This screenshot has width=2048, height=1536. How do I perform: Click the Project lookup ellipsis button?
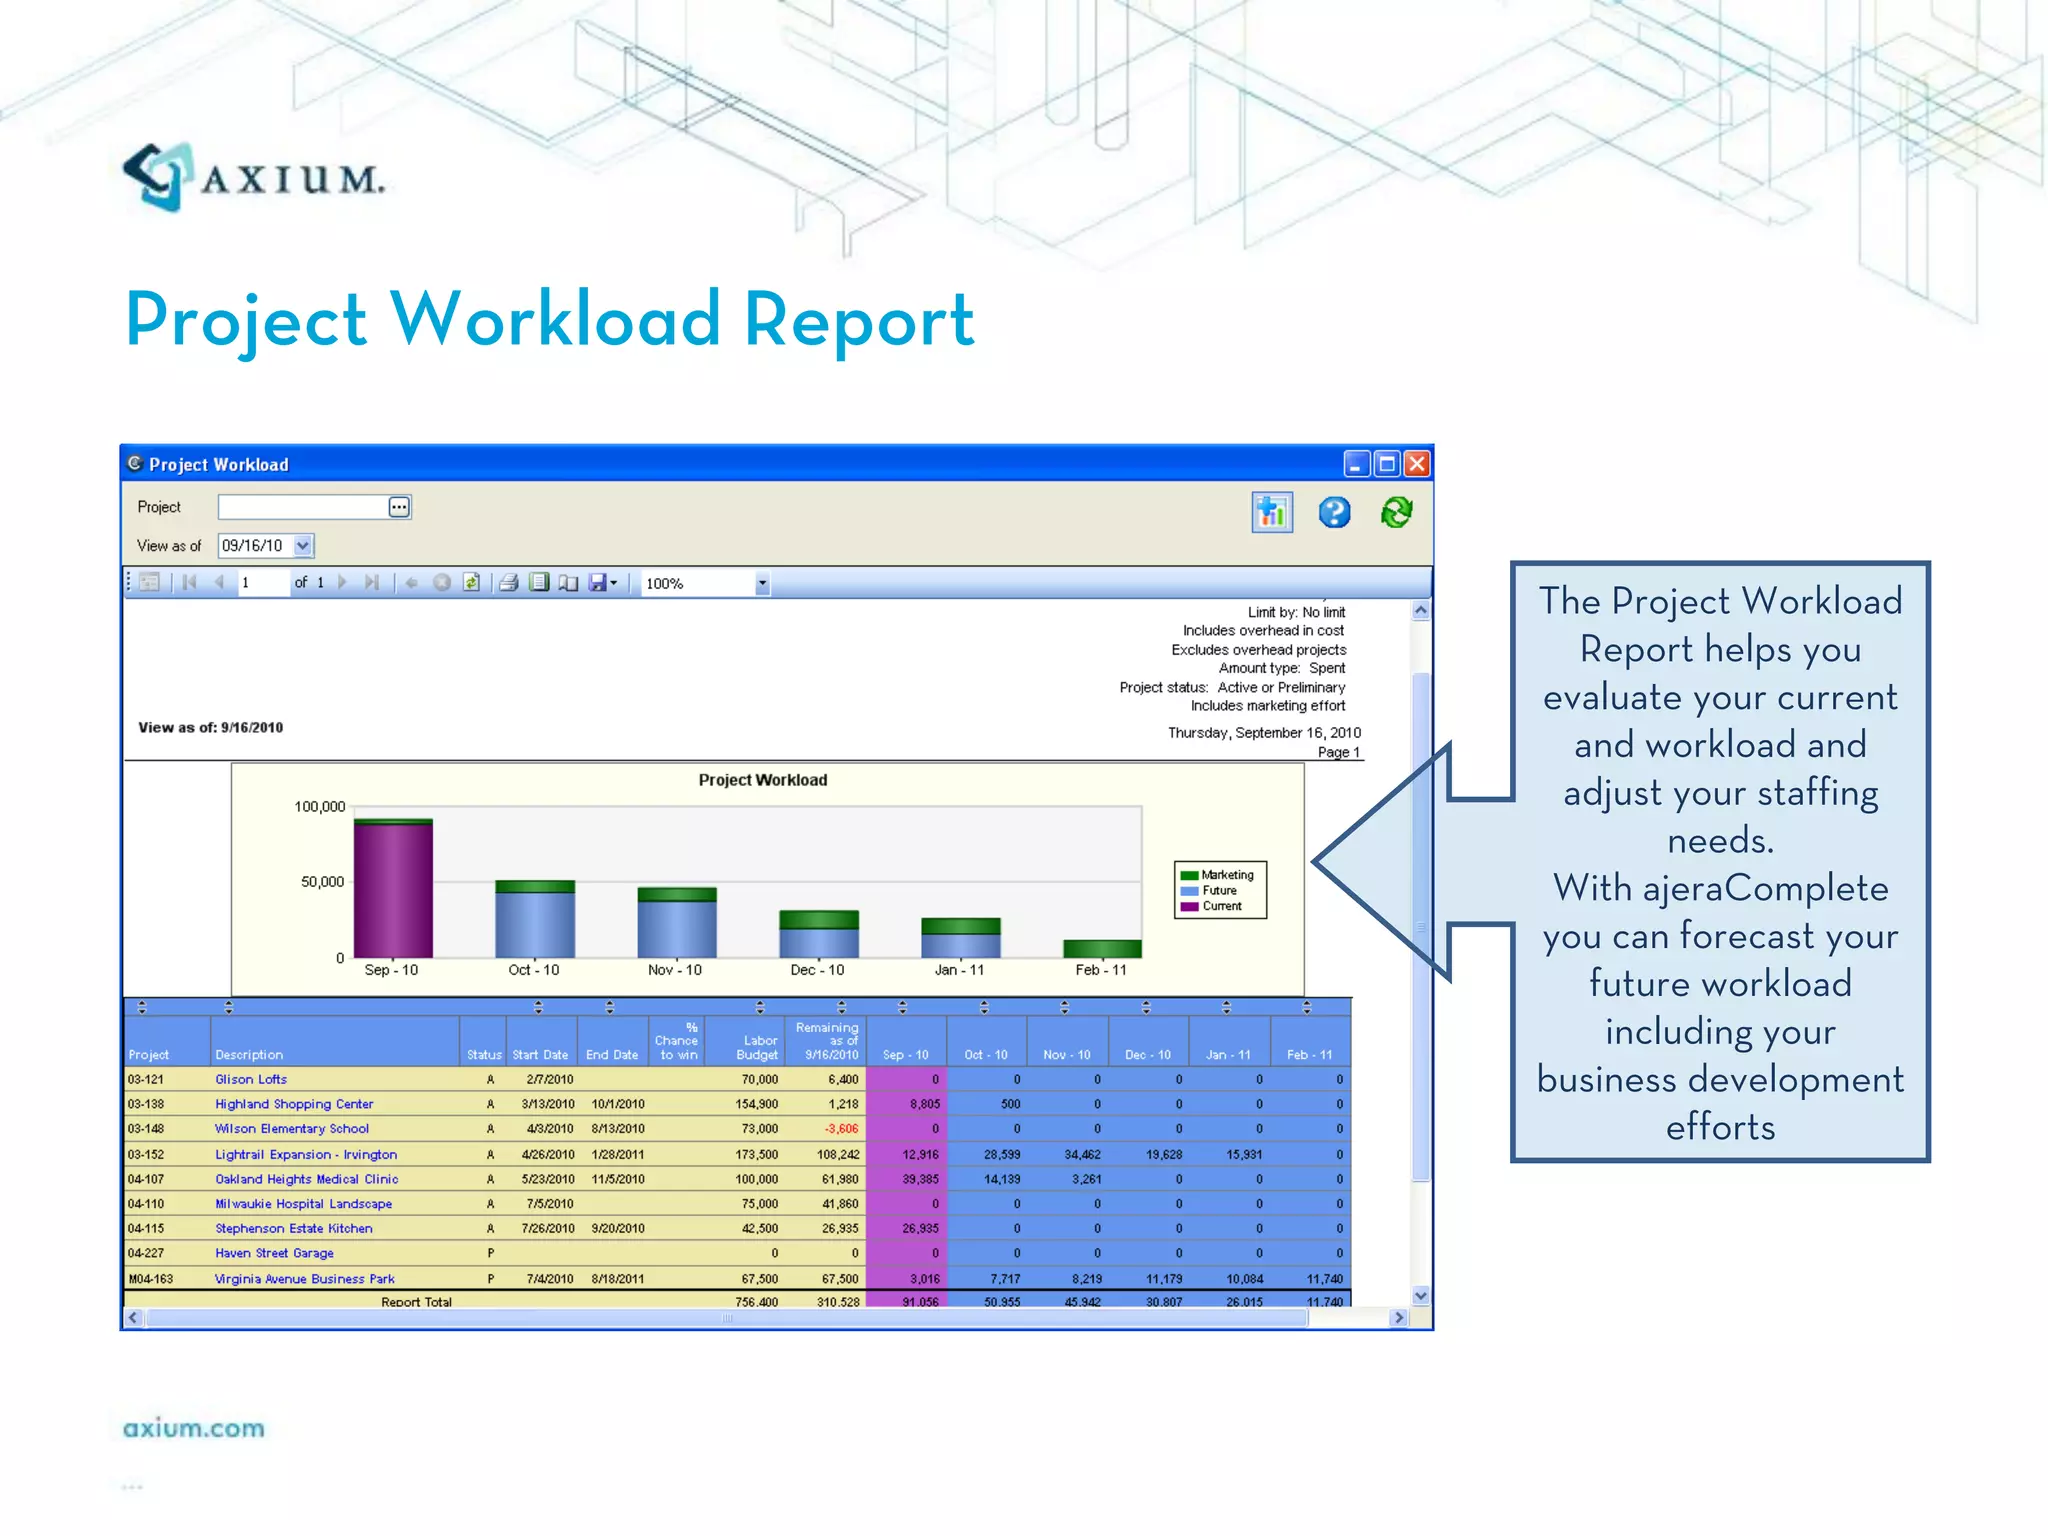399,507
